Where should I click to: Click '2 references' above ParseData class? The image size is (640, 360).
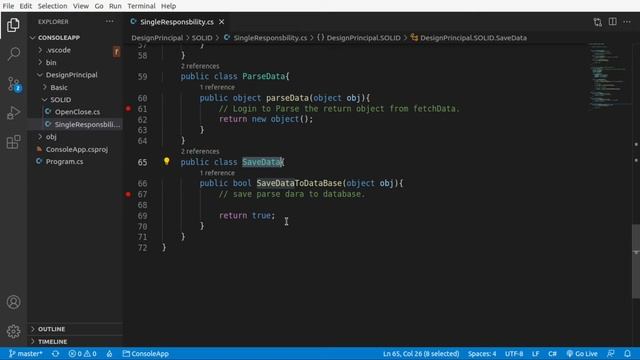200,66
